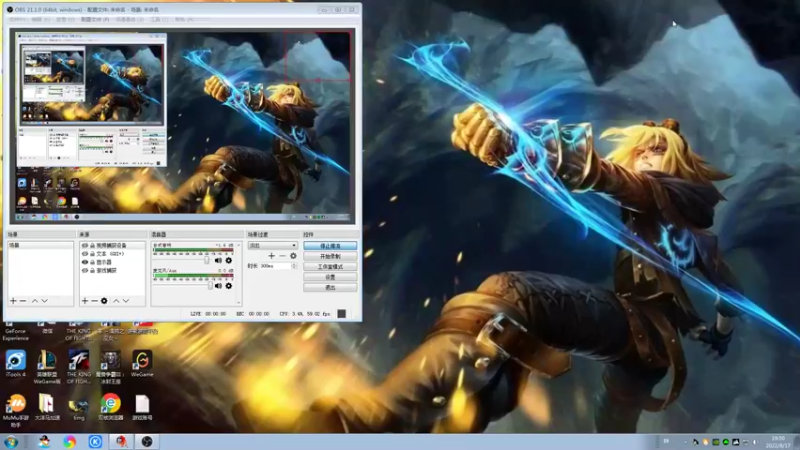Open the MuMu emulator desktop shortcut
Image resolution: width=800 pixels, height=450 pixels.
point(15,411)
